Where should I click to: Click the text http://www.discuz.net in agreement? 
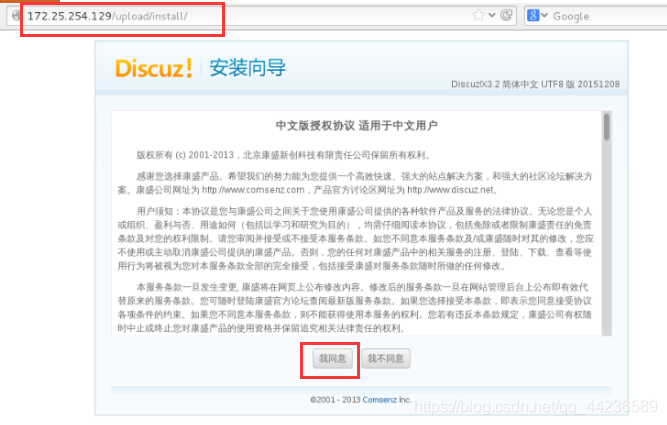[450, 190]
